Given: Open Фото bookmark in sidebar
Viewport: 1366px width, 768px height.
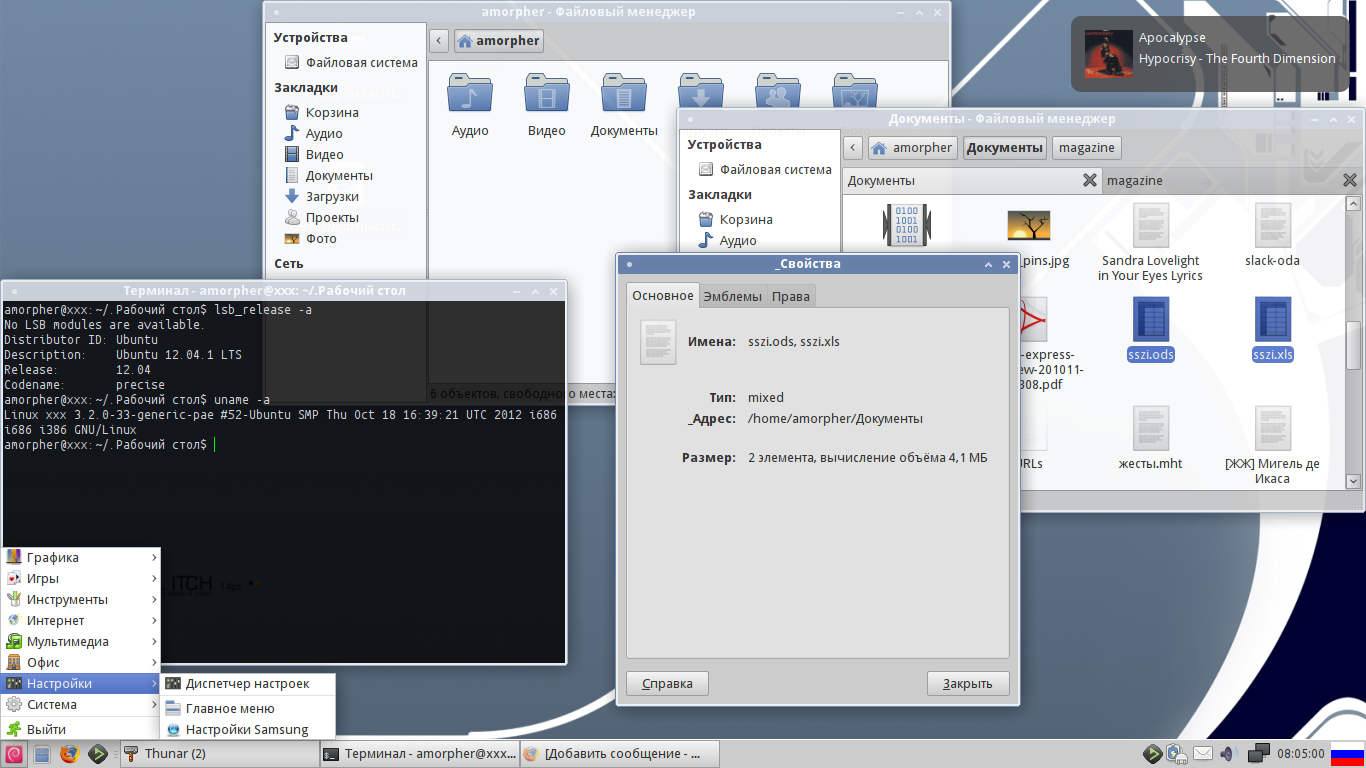Looking at the screenshot, I should (321, 238).
